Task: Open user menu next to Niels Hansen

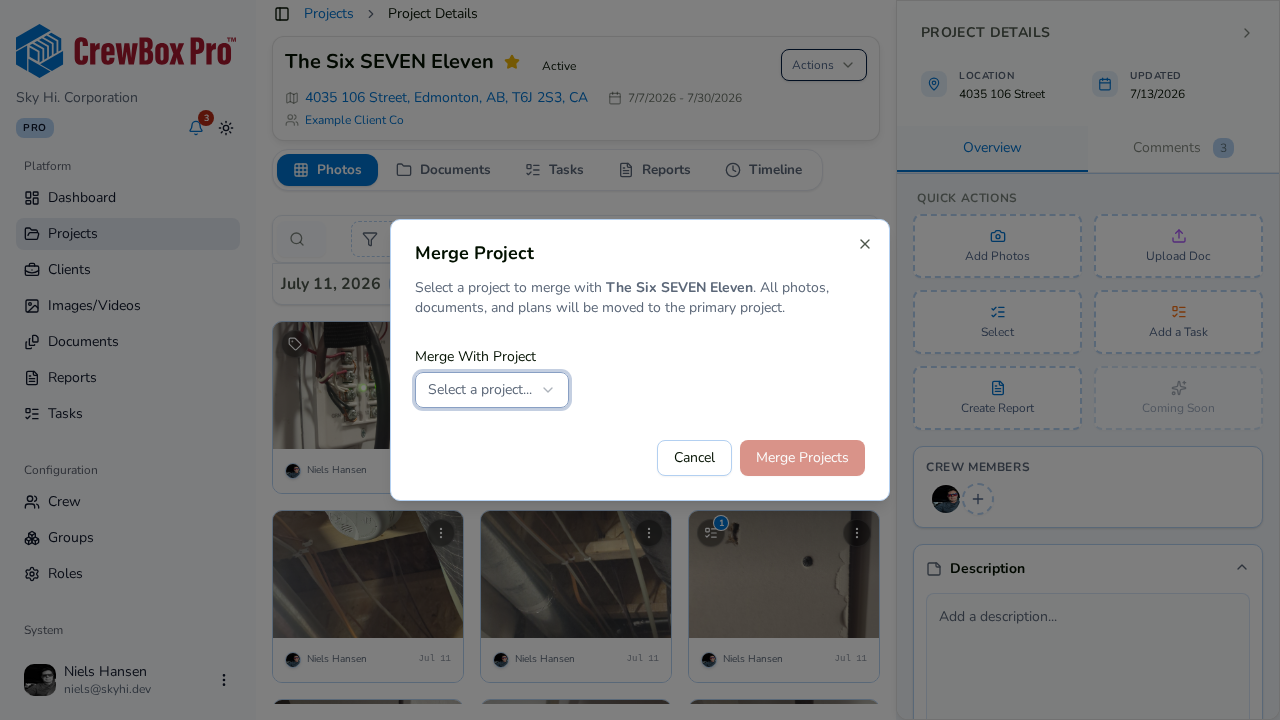Action: tap(224, 680)
